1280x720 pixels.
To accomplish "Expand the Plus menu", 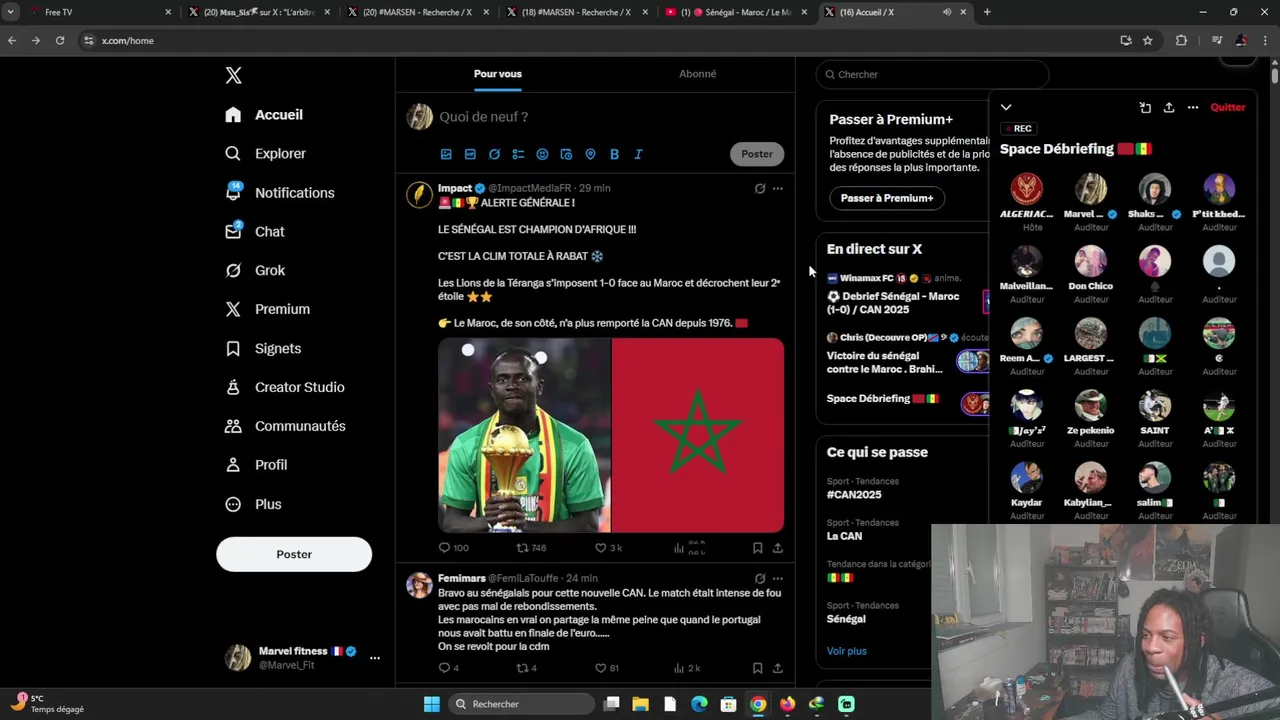I will click(x=253, y=504).
